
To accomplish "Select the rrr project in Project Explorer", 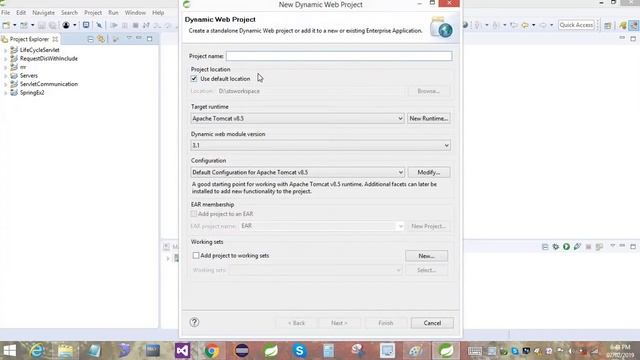I will [x=23, y=67].
